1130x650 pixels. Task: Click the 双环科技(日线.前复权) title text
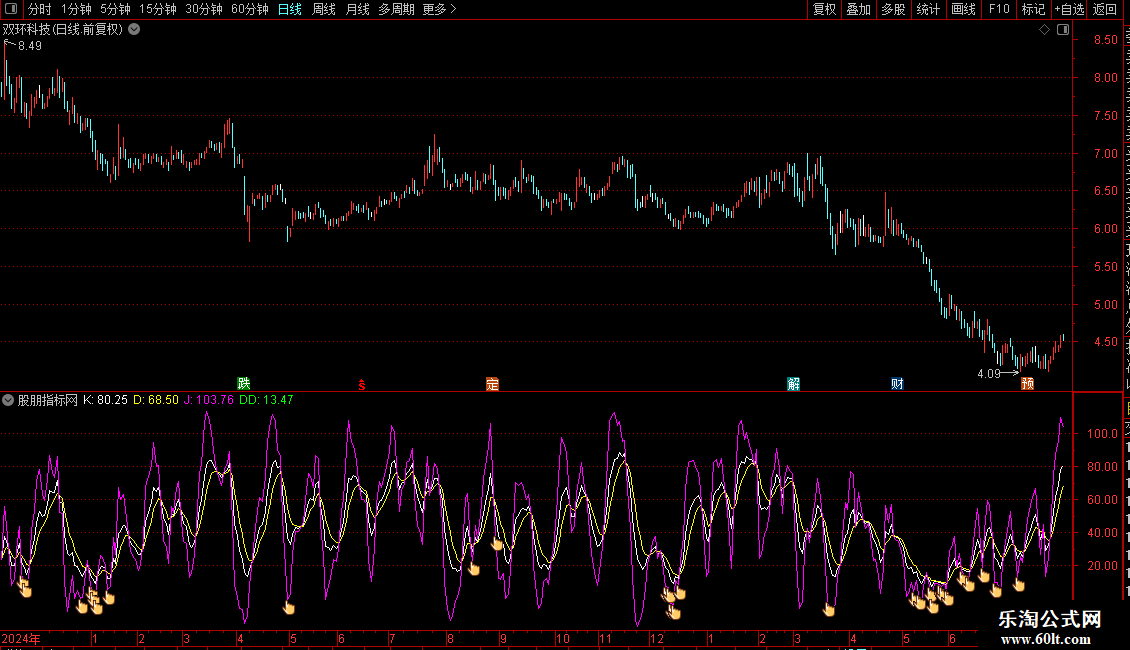[63, 29]
